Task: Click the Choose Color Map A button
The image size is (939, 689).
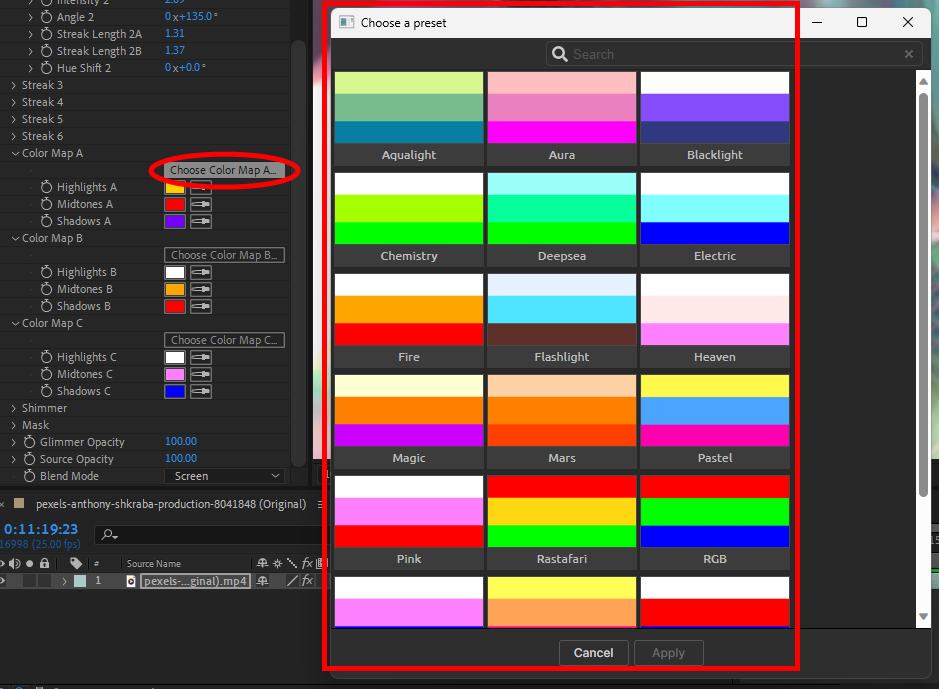Action: click(224, 171)
